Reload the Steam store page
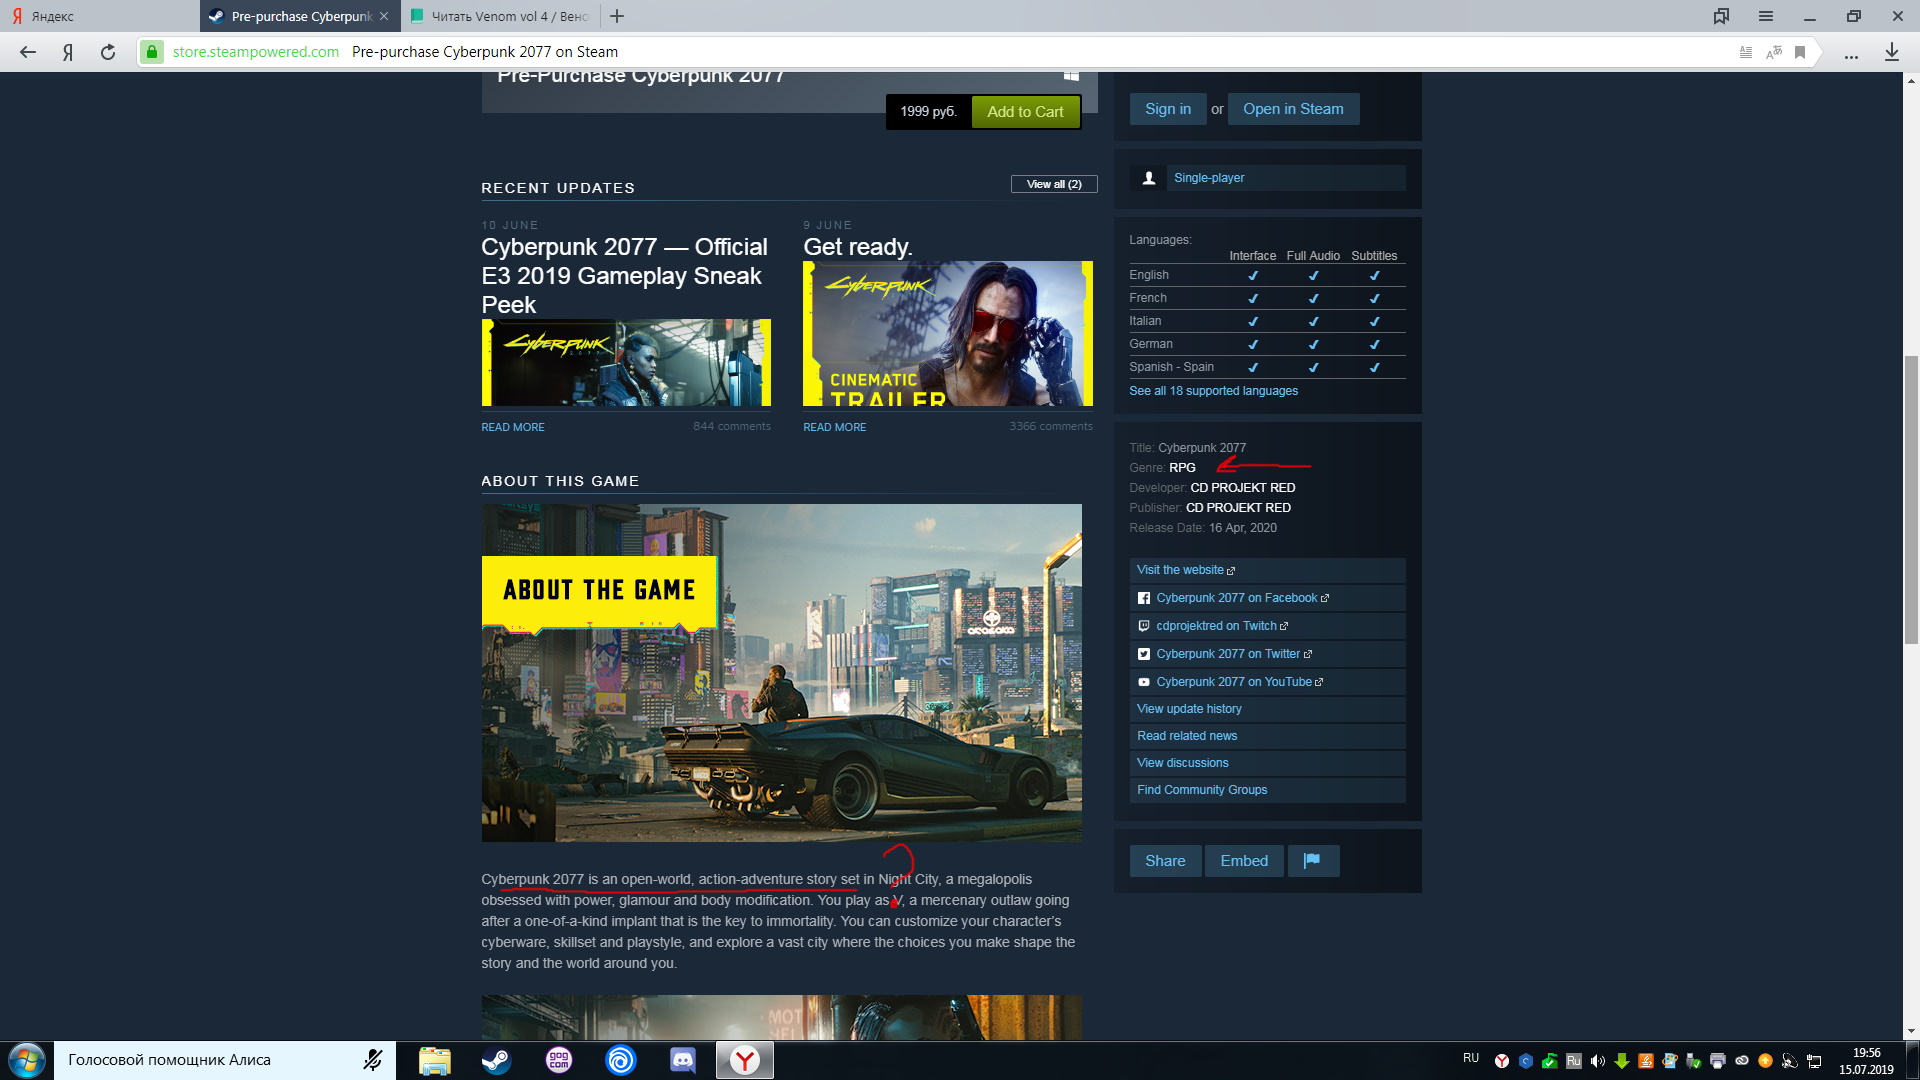 [x=108, y=52]
